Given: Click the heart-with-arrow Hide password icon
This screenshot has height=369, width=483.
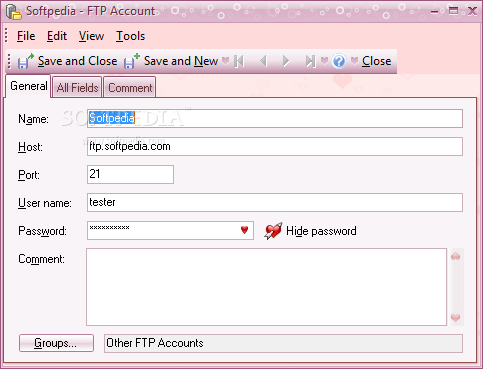Looking at the screenshot, I should [x=273, y=231].
